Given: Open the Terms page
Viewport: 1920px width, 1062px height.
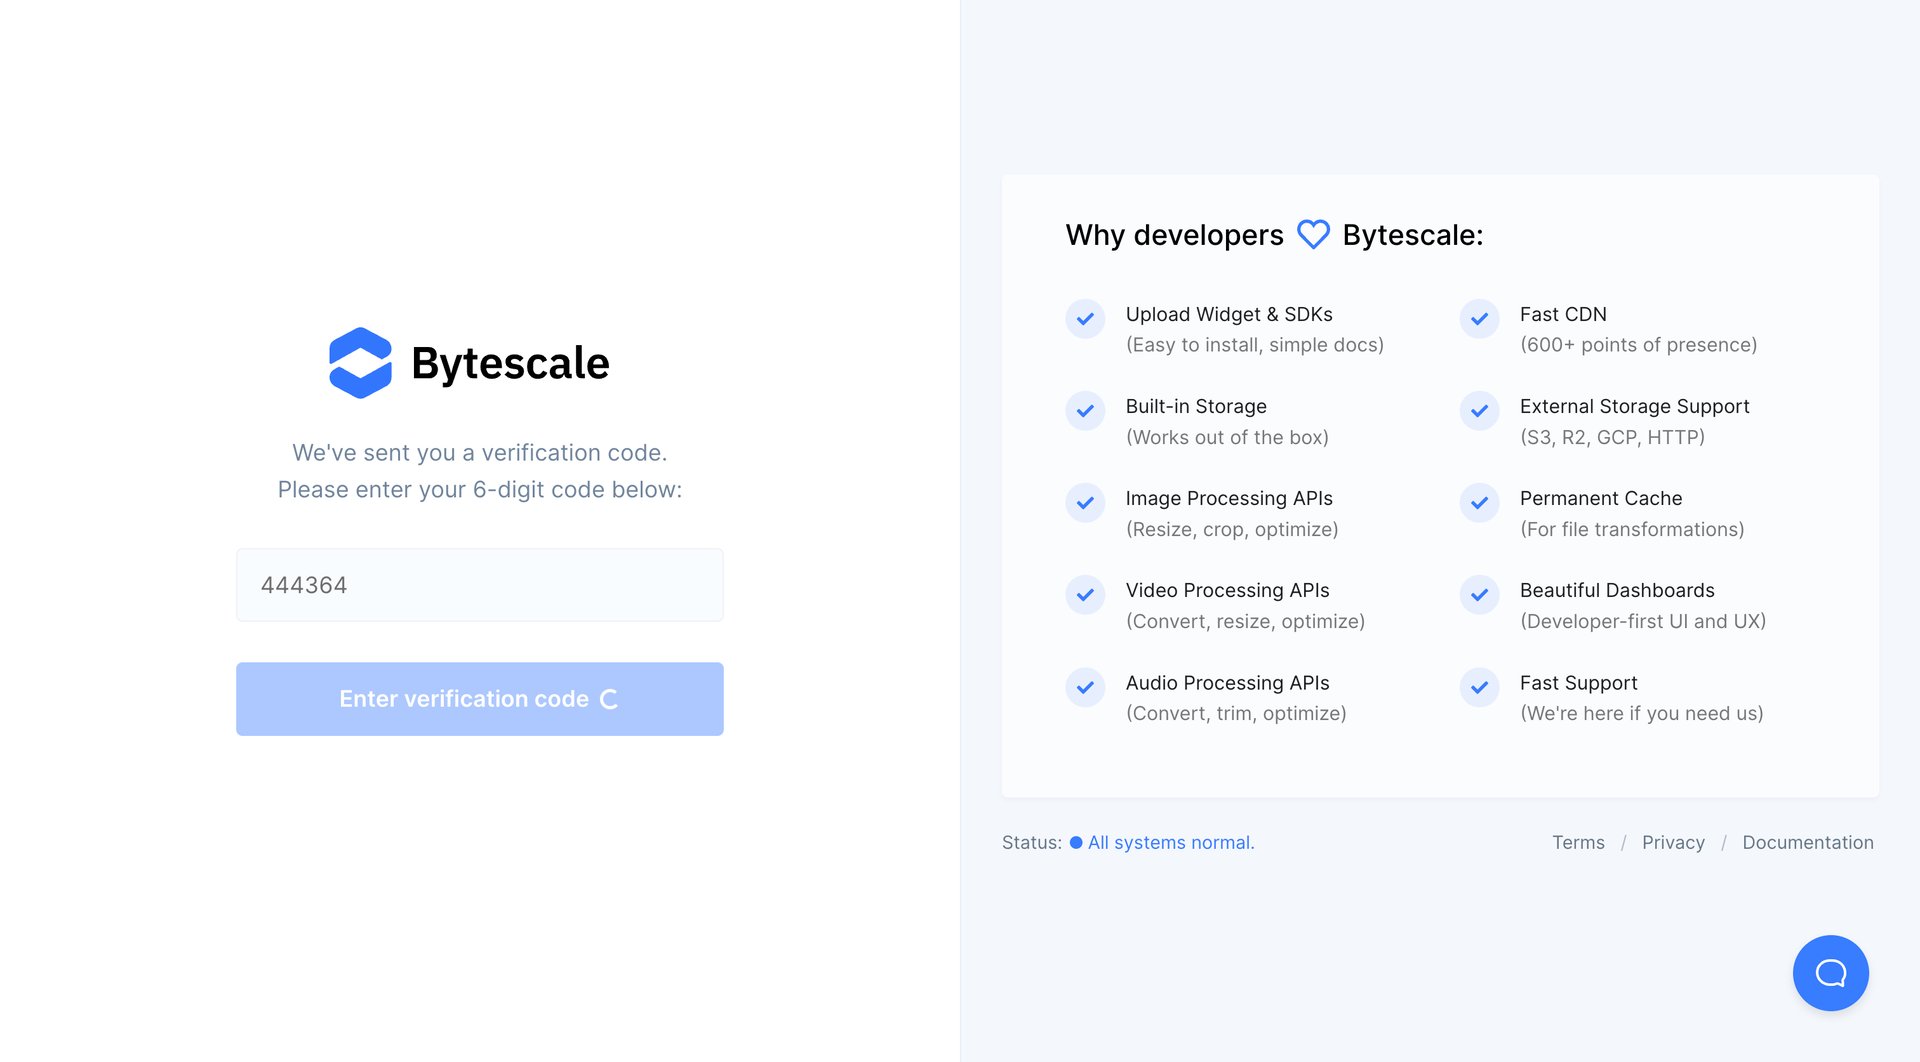Looking at the screenshot, I should (1578, 843).
